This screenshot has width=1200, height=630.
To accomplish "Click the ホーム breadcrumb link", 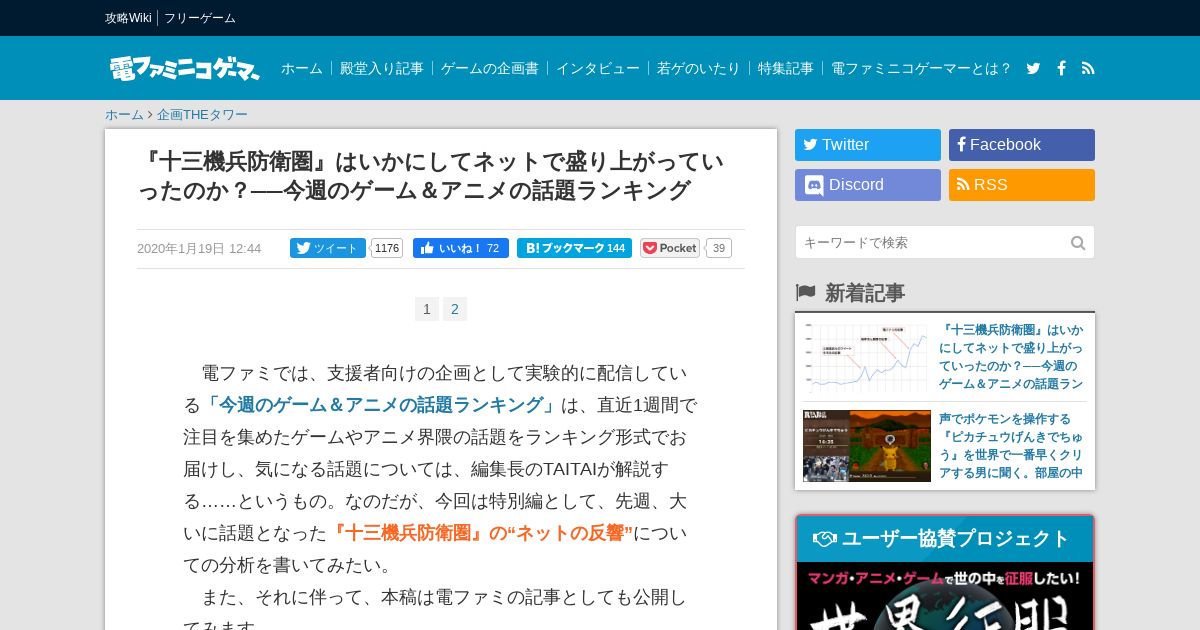I will pos(124,114).
